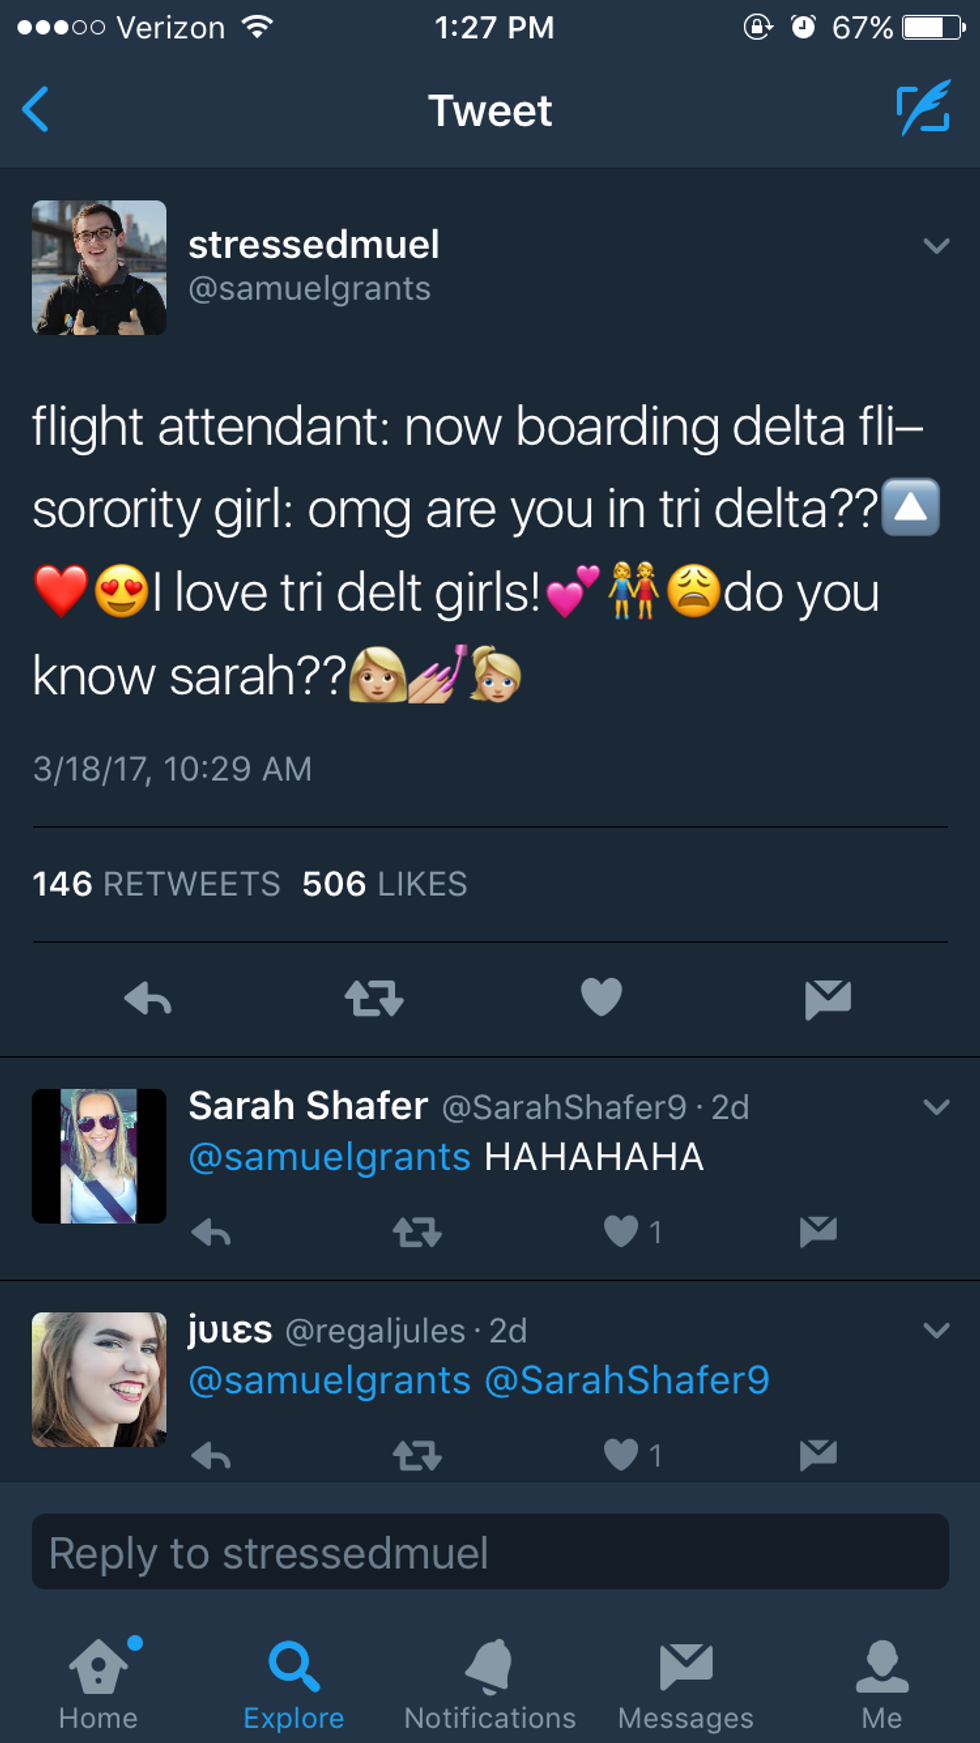Tap the Reply to stressedmuel field
980x1743 pixels.
pos(490,1552)
